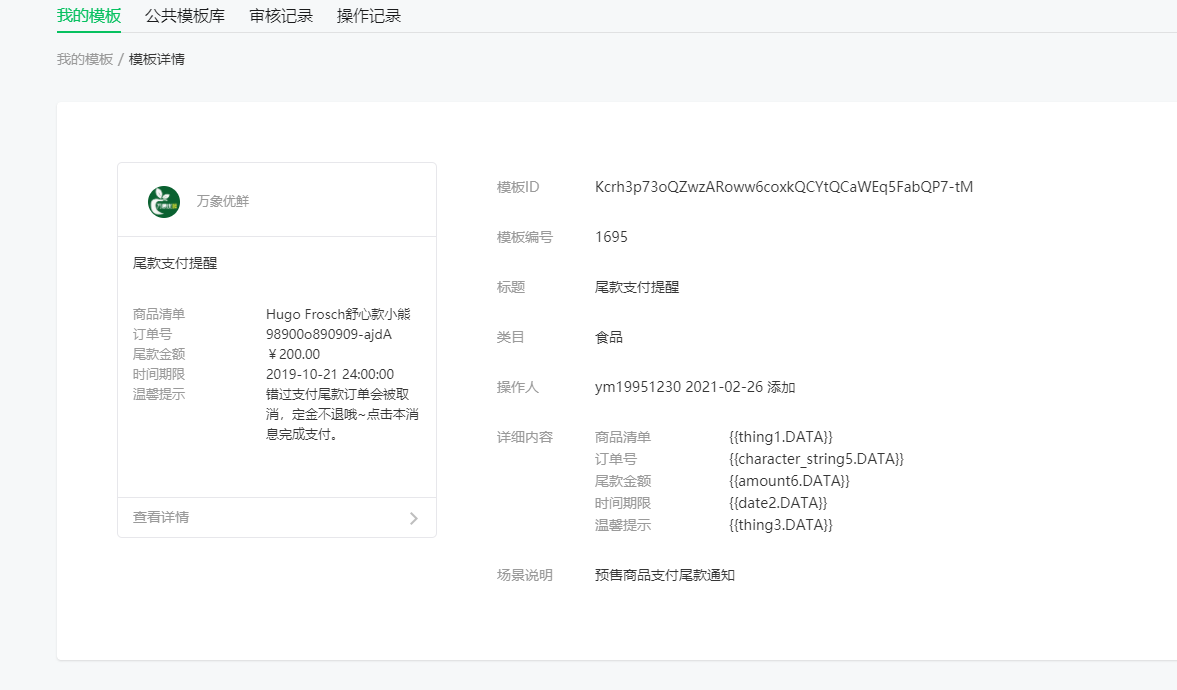1177x690 pixels.
Task: Open 查看详情 in preview card
Action: pyautogui.click(x=277, y=517)
